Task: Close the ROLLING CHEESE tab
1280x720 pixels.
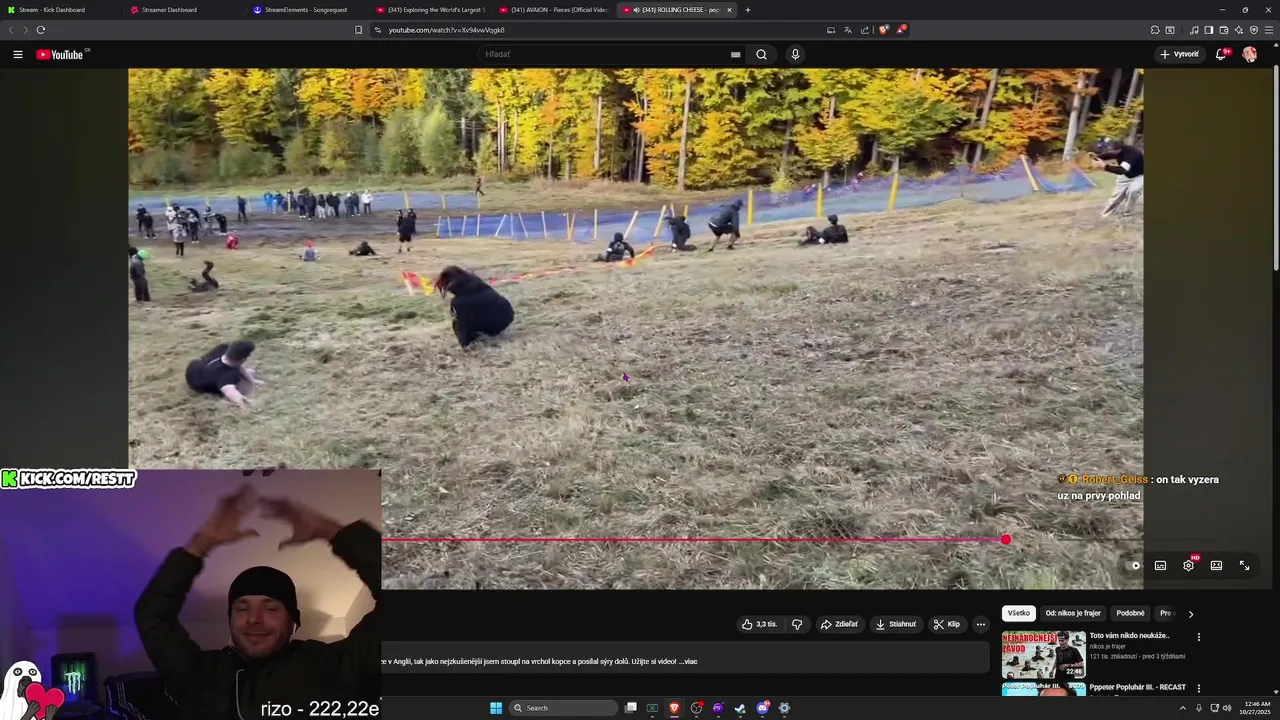Action: (x=729, y=10)
